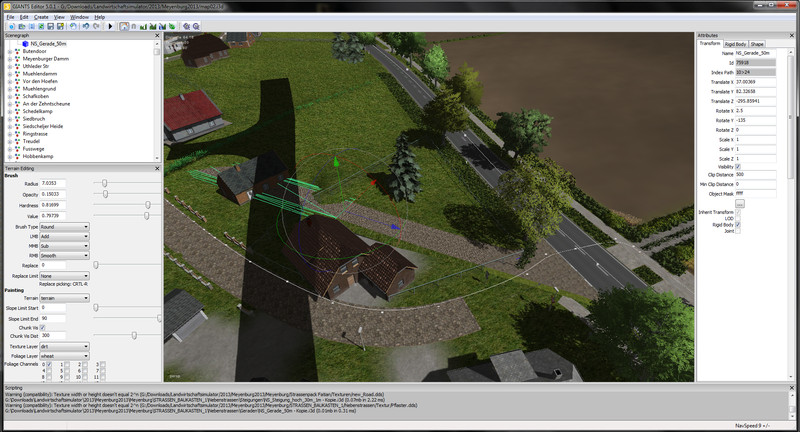Click the second green terrain tool icon
Screen dimensions: 800x432
153,26
